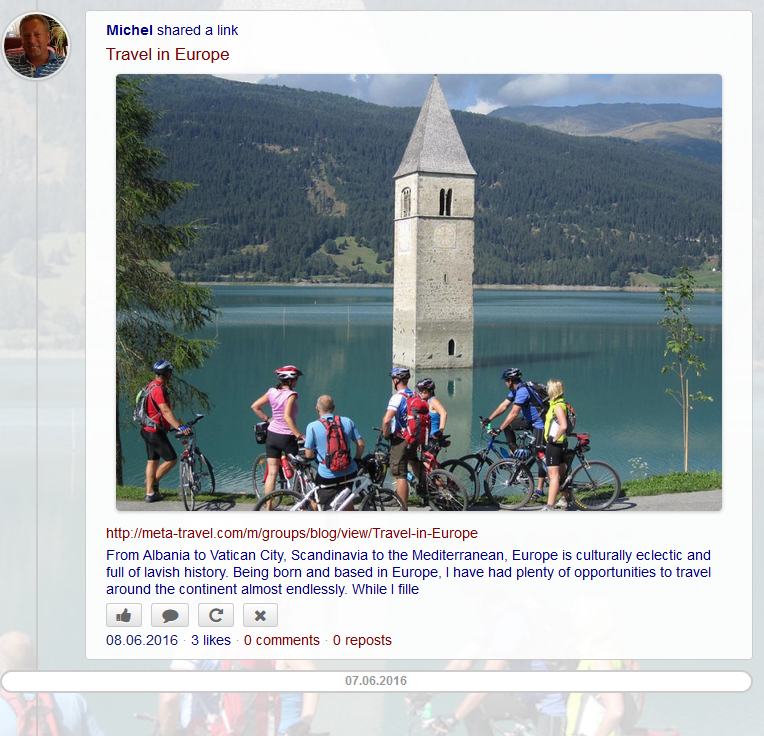Open the Travel in Europe post title
Image resolution: width=764 pixels, height=736 pixels.
coord(168,54)
